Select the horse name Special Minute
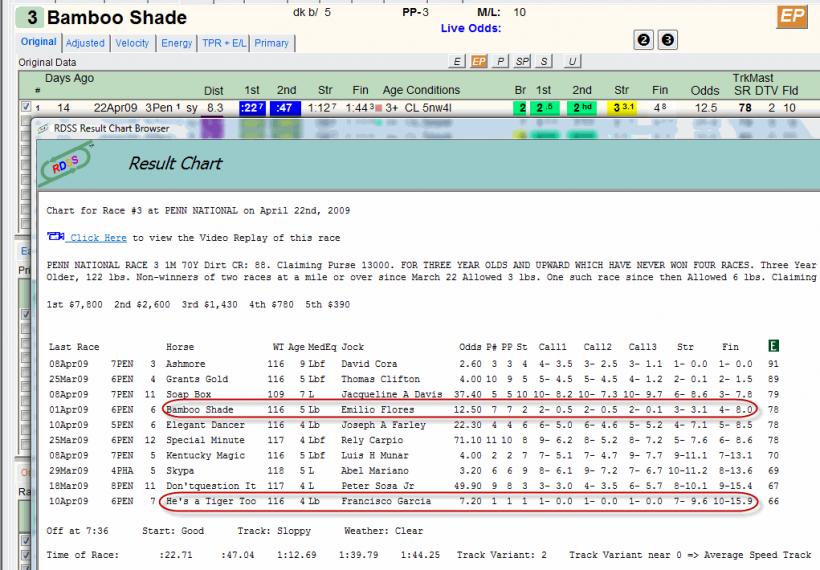Screen dimensions: 820x570 coord(205,440)
